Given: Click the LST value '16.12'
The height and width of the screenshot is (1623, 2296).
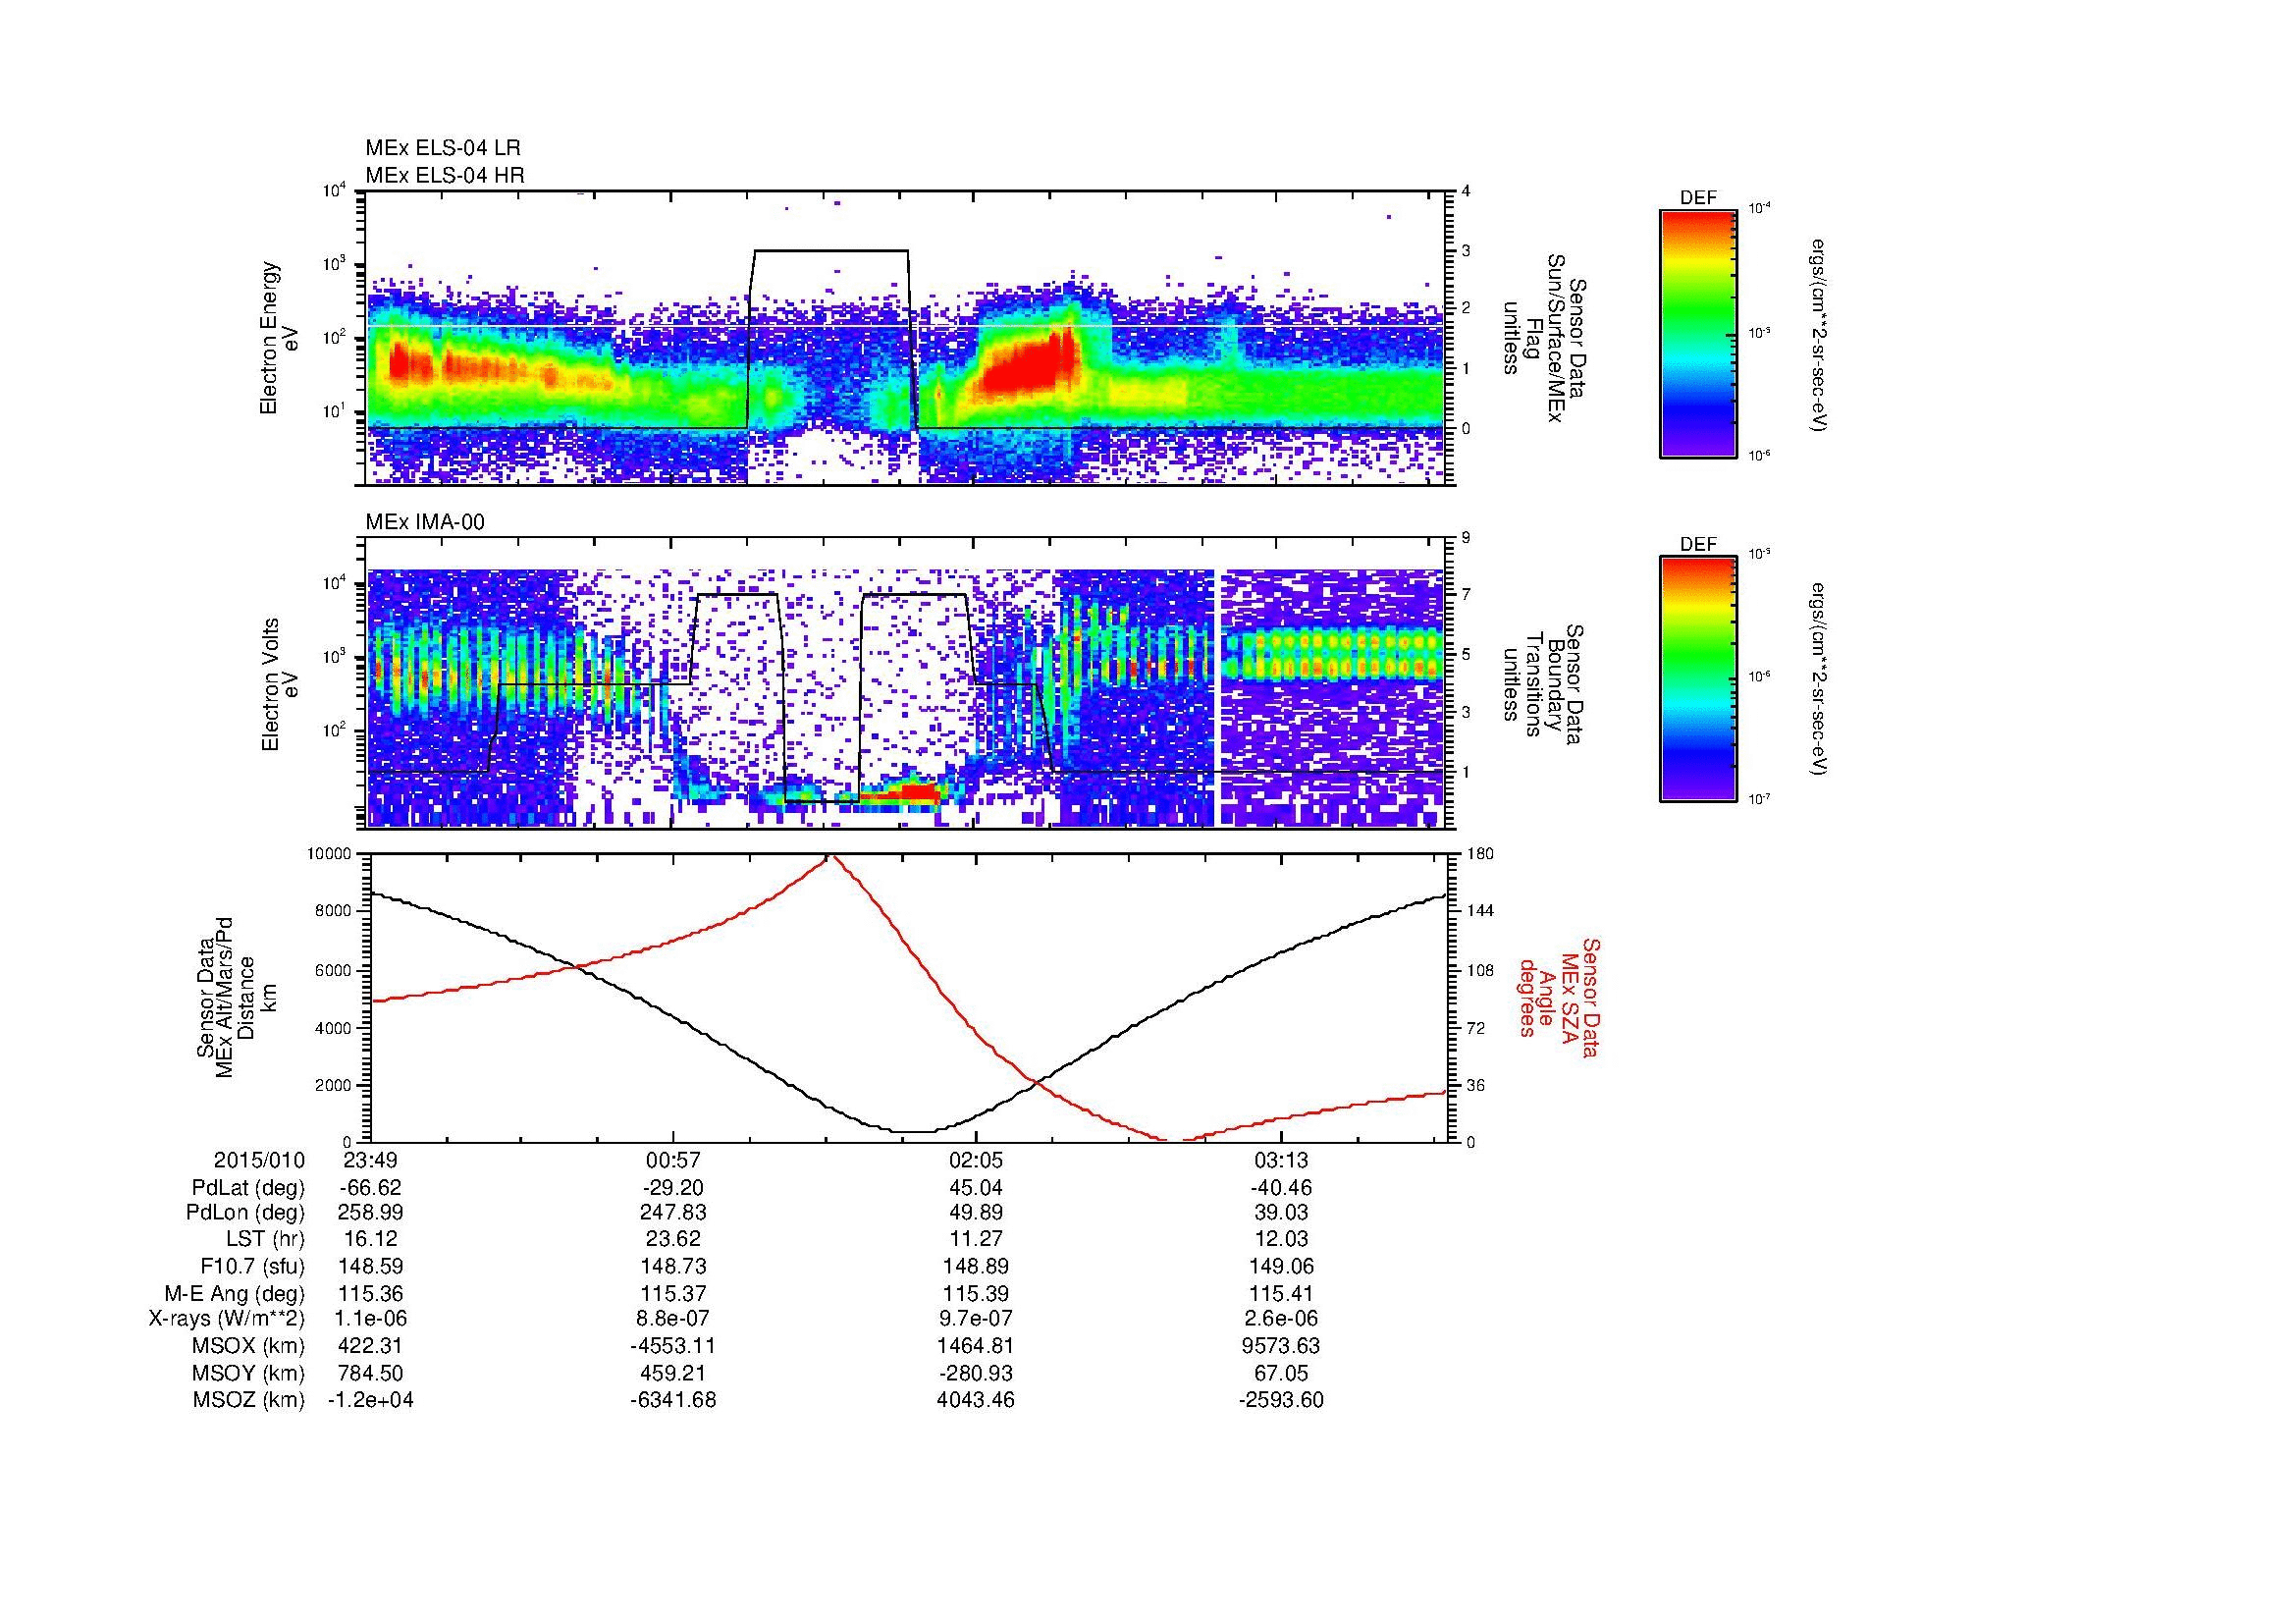Looking at the screenshot, I should tap(370, 1240).
